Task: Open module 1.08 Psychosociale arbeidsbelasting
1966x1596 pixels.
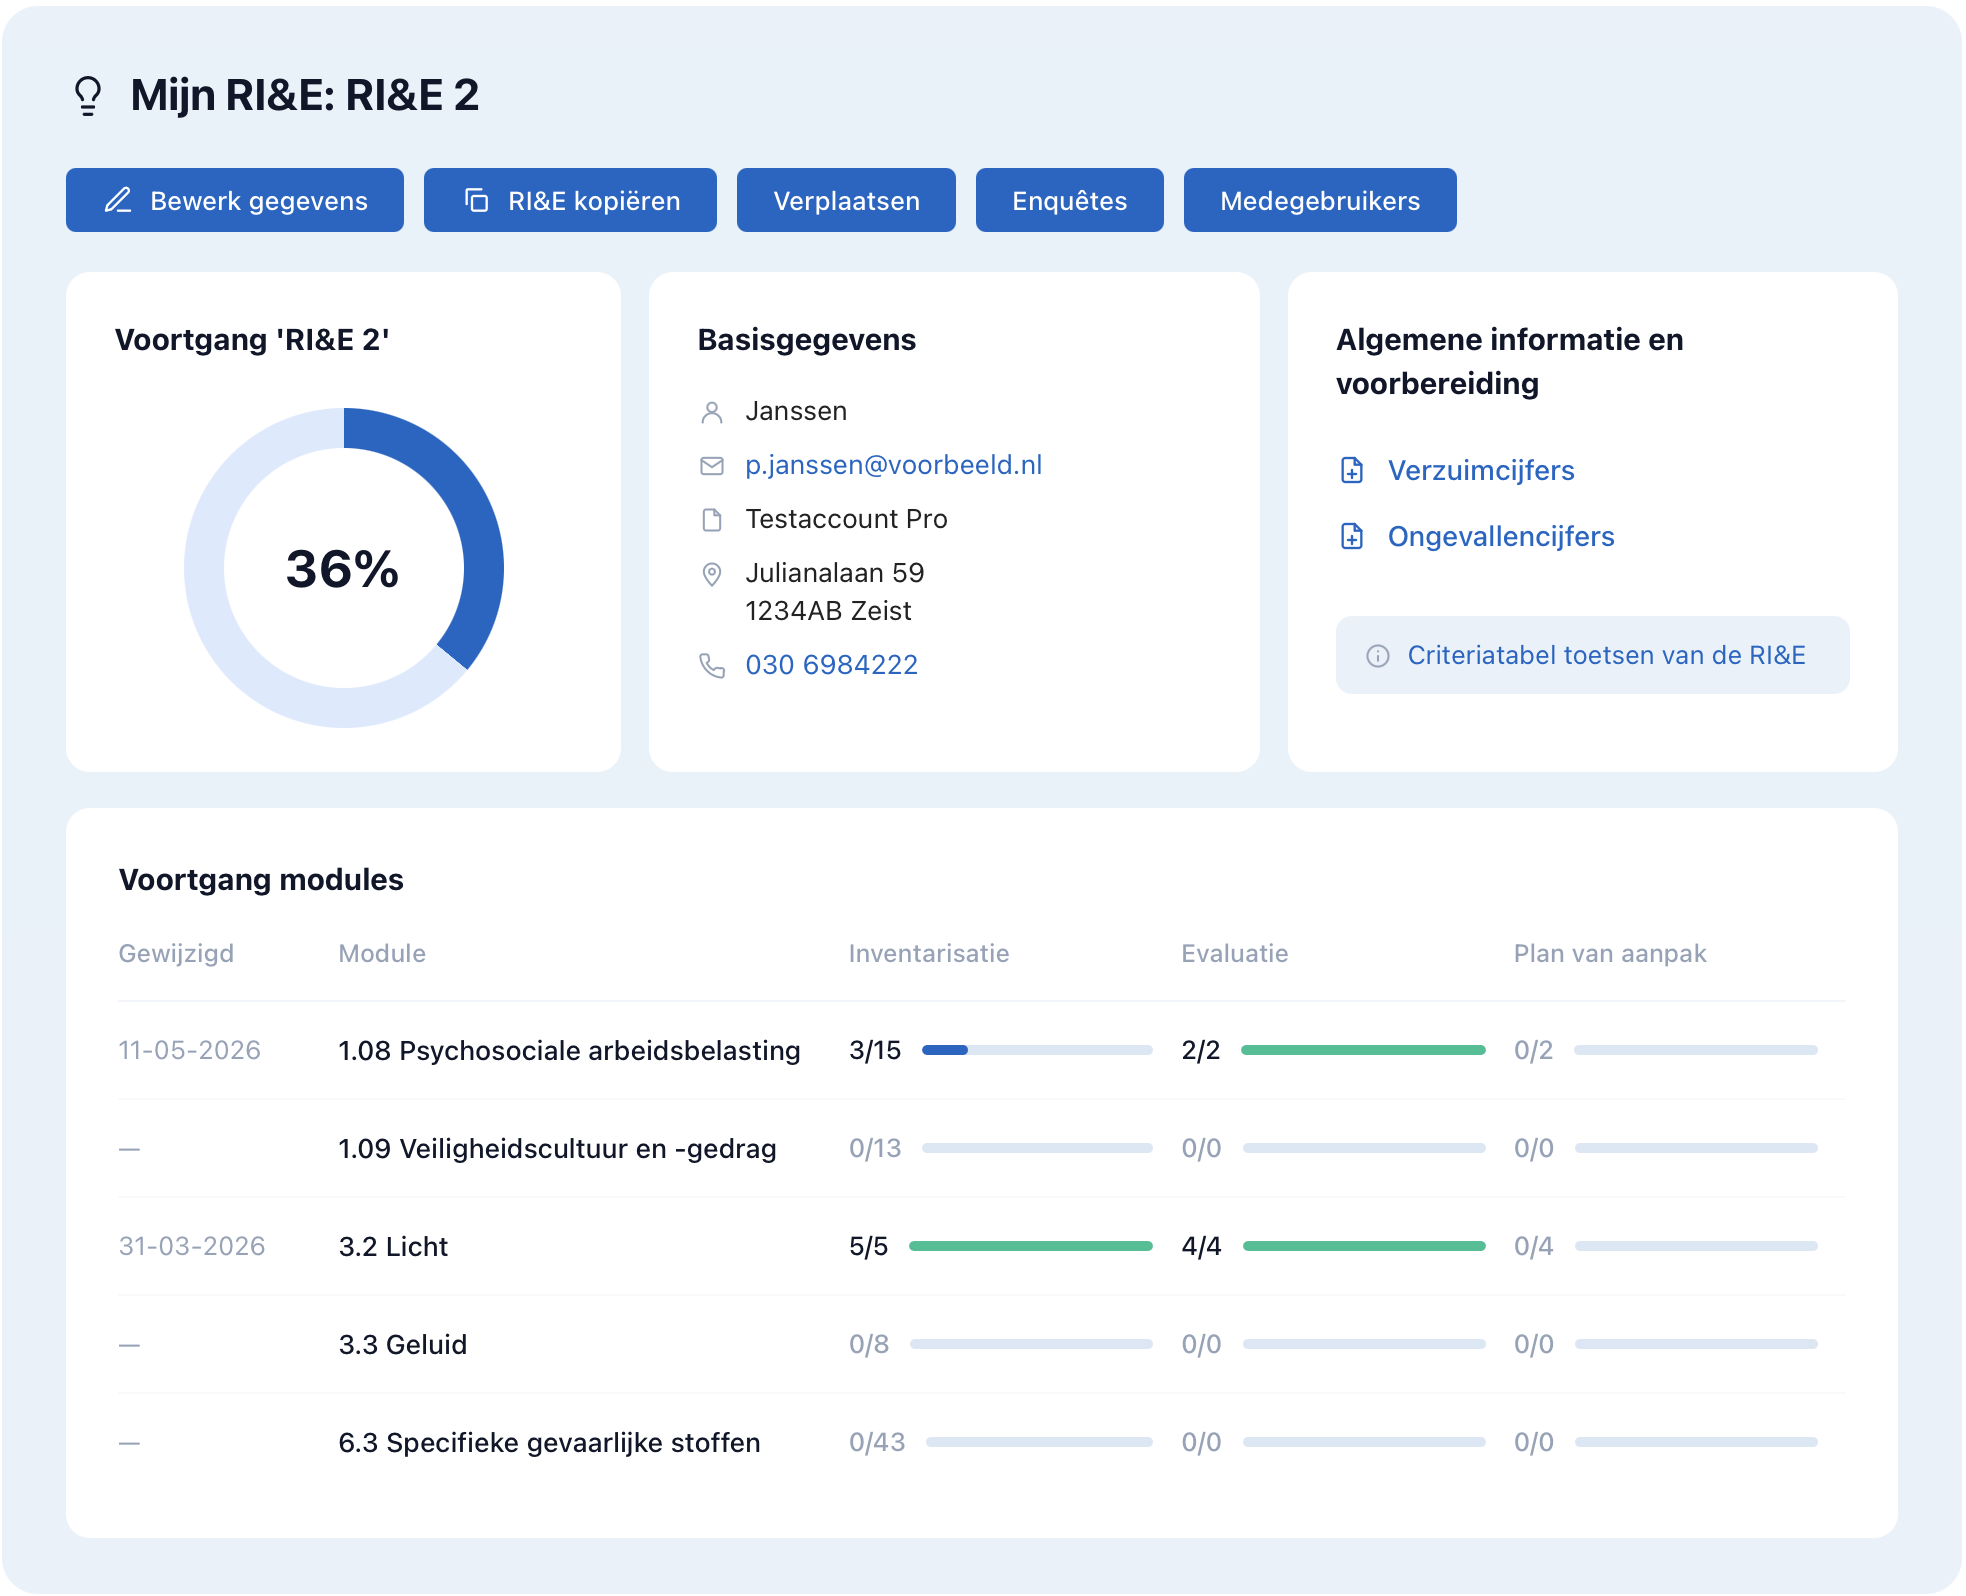Action: point(569,1050)
